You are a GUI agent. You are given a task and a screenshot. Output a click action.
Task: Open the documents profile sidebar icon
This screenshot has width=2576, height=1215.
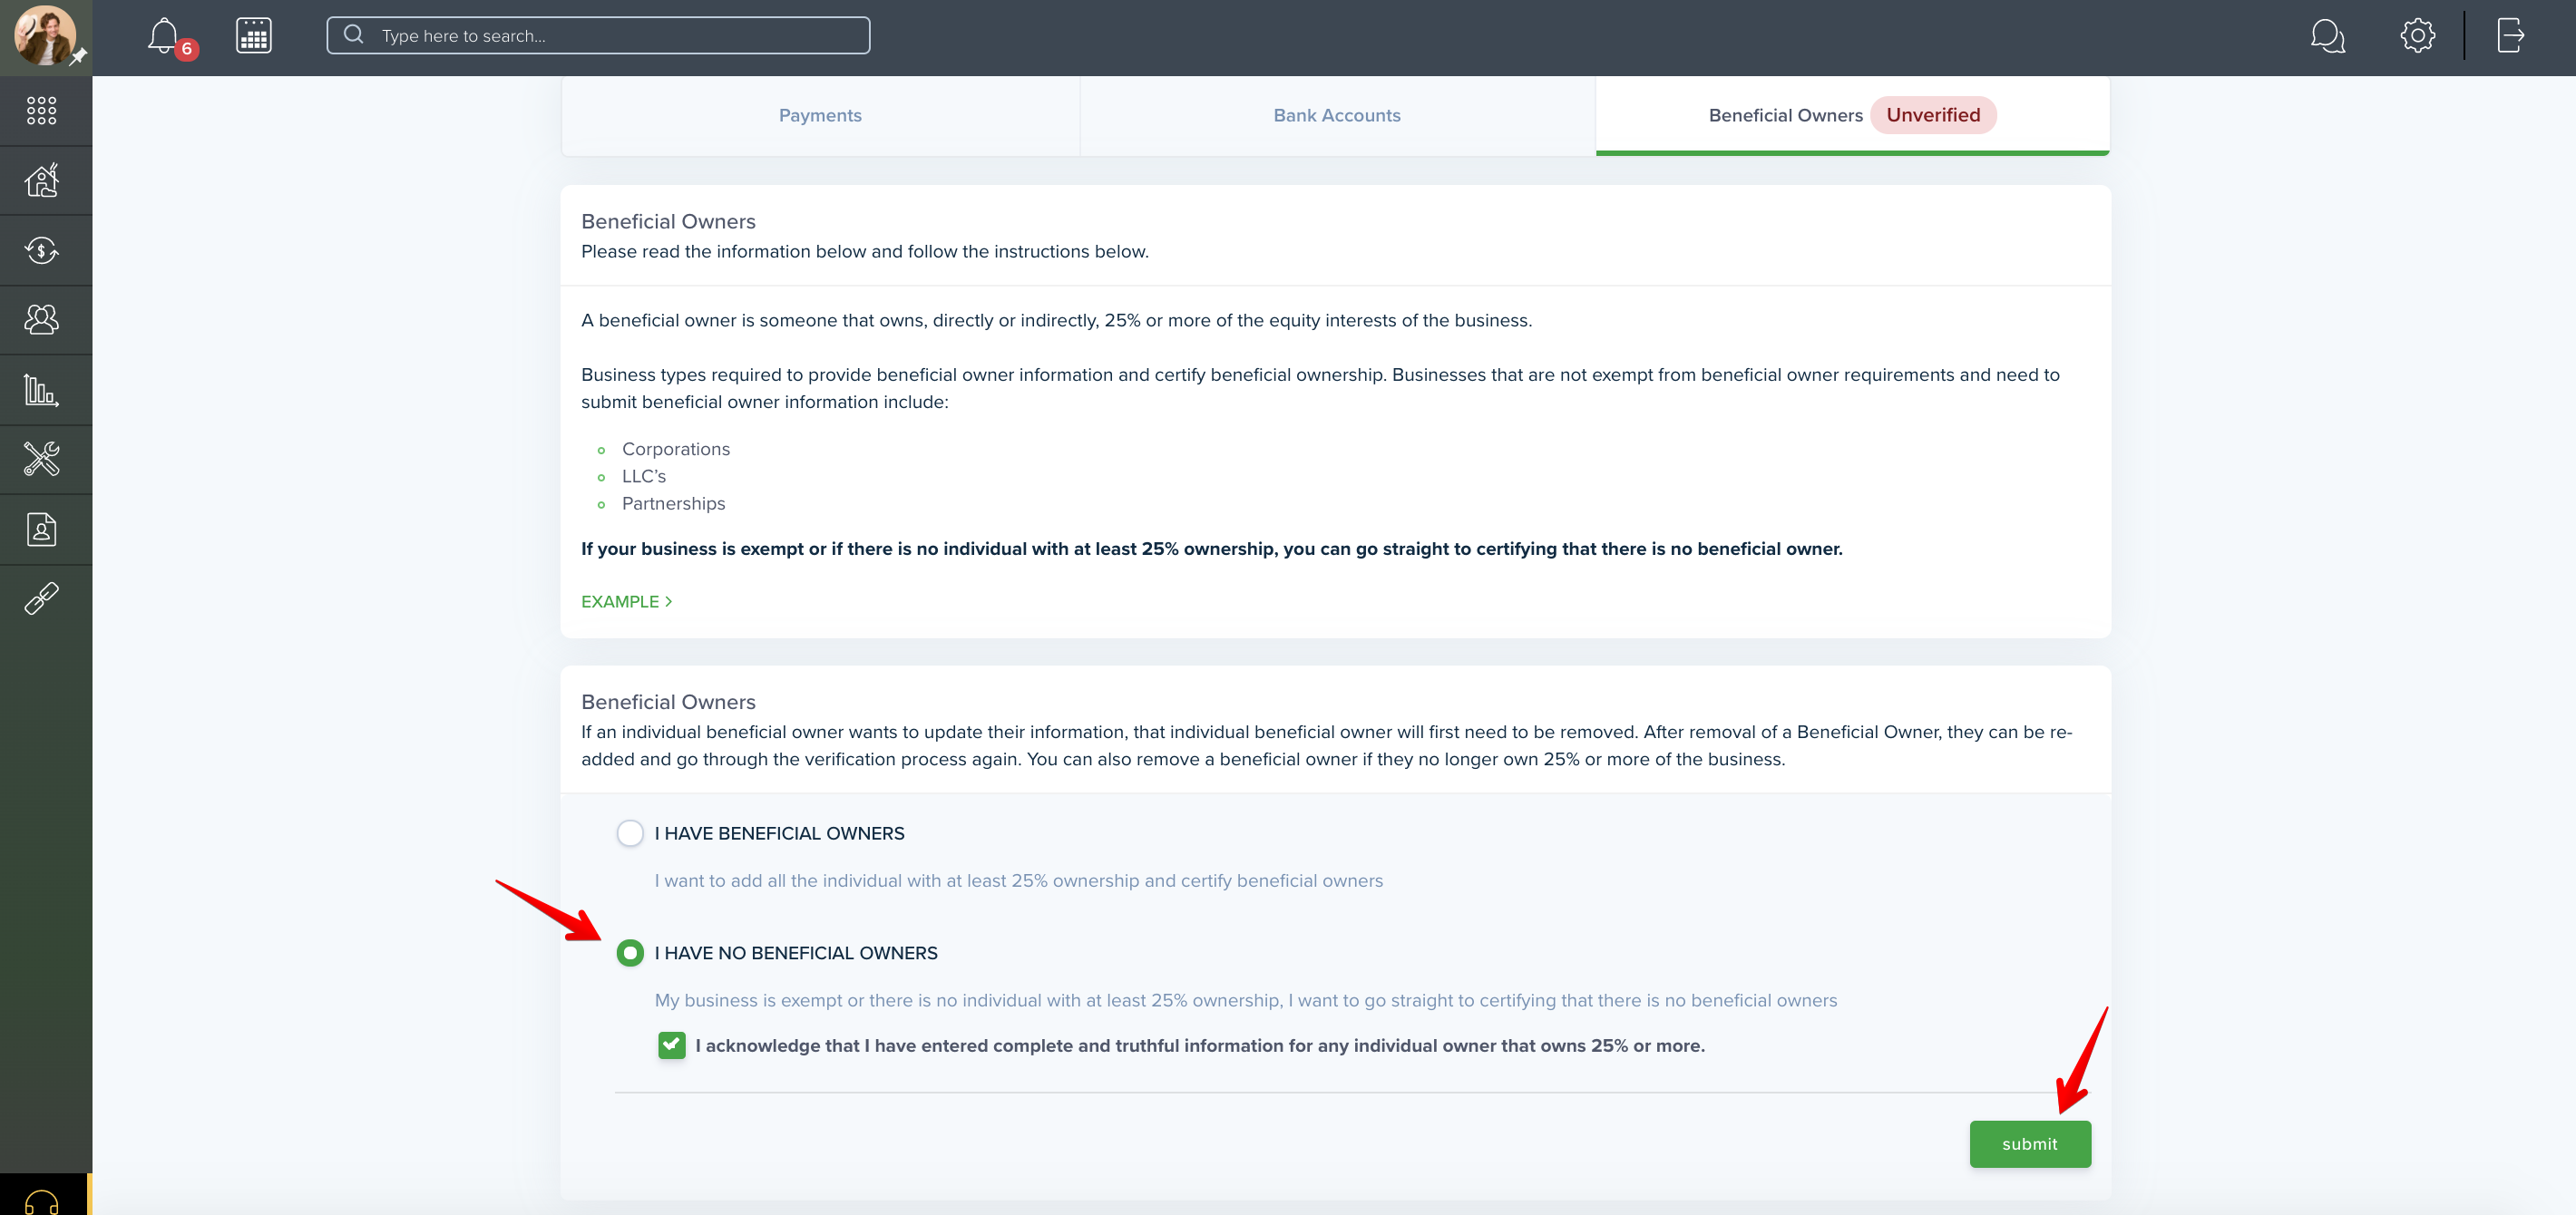tap(42, 529)
